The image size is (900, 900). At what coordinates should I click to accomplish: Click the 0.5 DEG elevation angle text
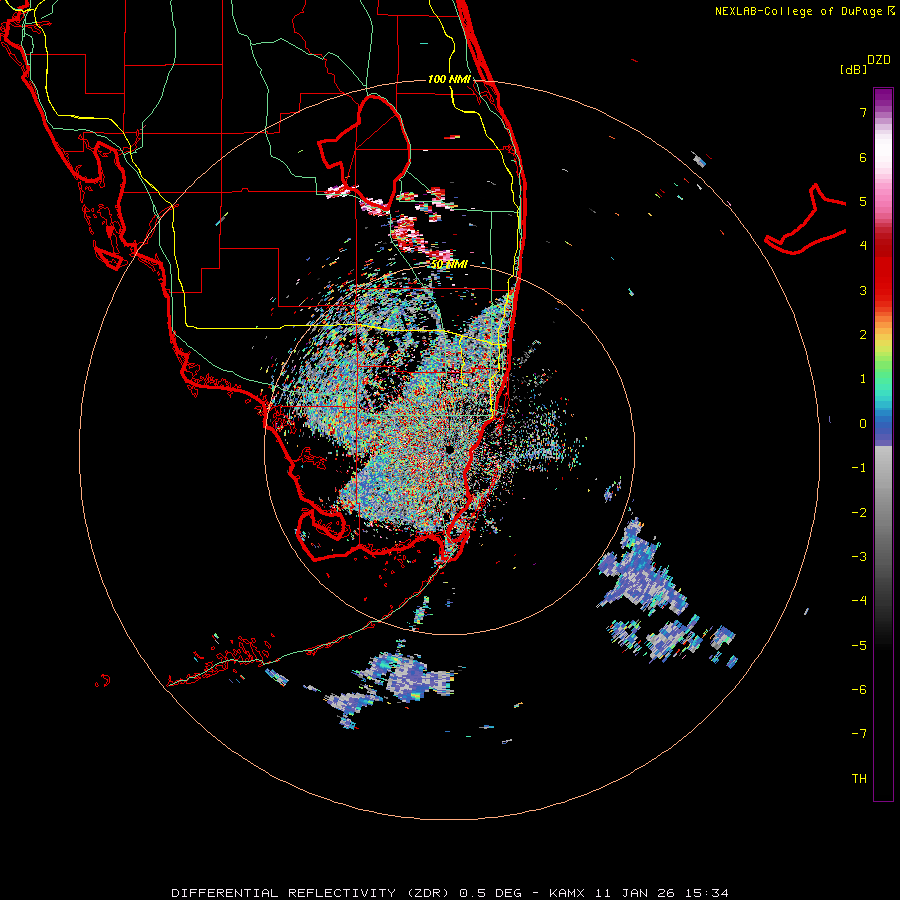click(490, 893)
